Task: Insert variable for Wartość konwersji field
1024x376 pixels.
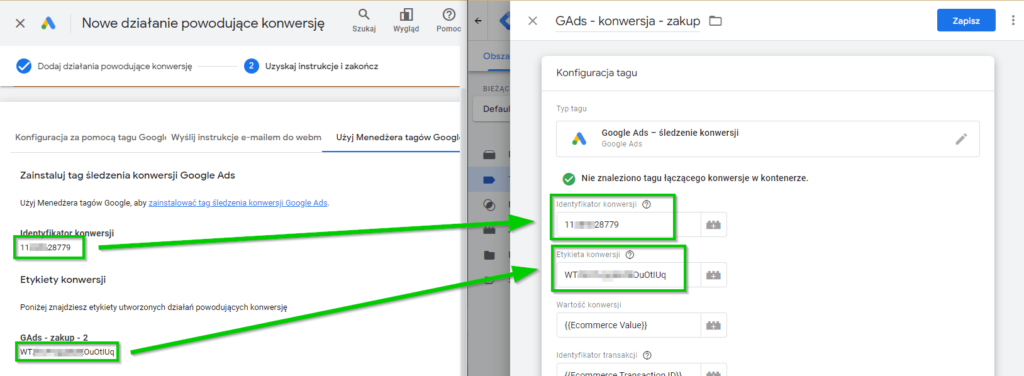Action: 714,325
